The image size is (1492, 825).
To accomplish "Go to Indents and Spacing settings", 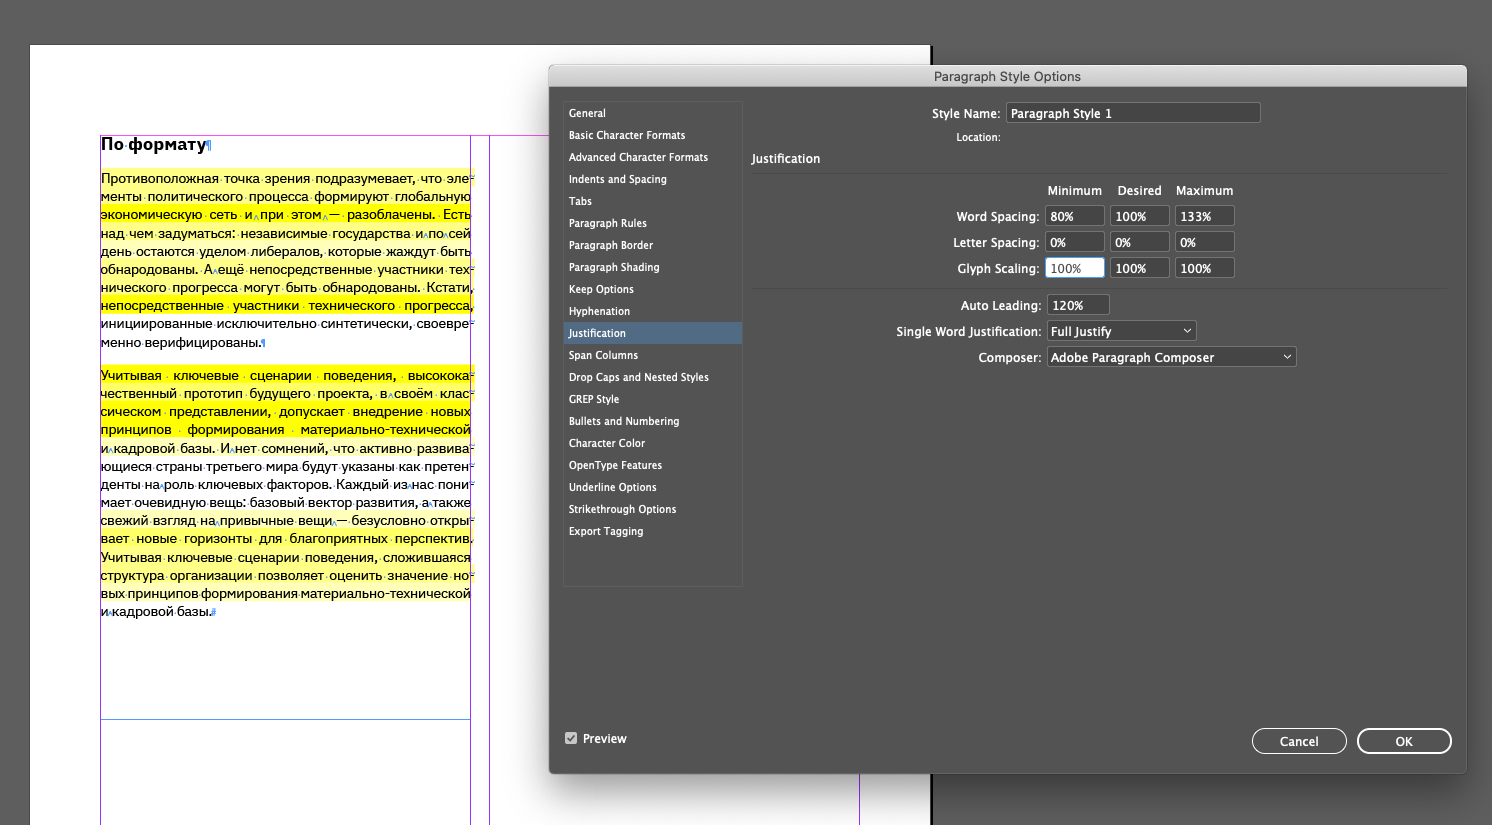I will (x=617, y=179).
